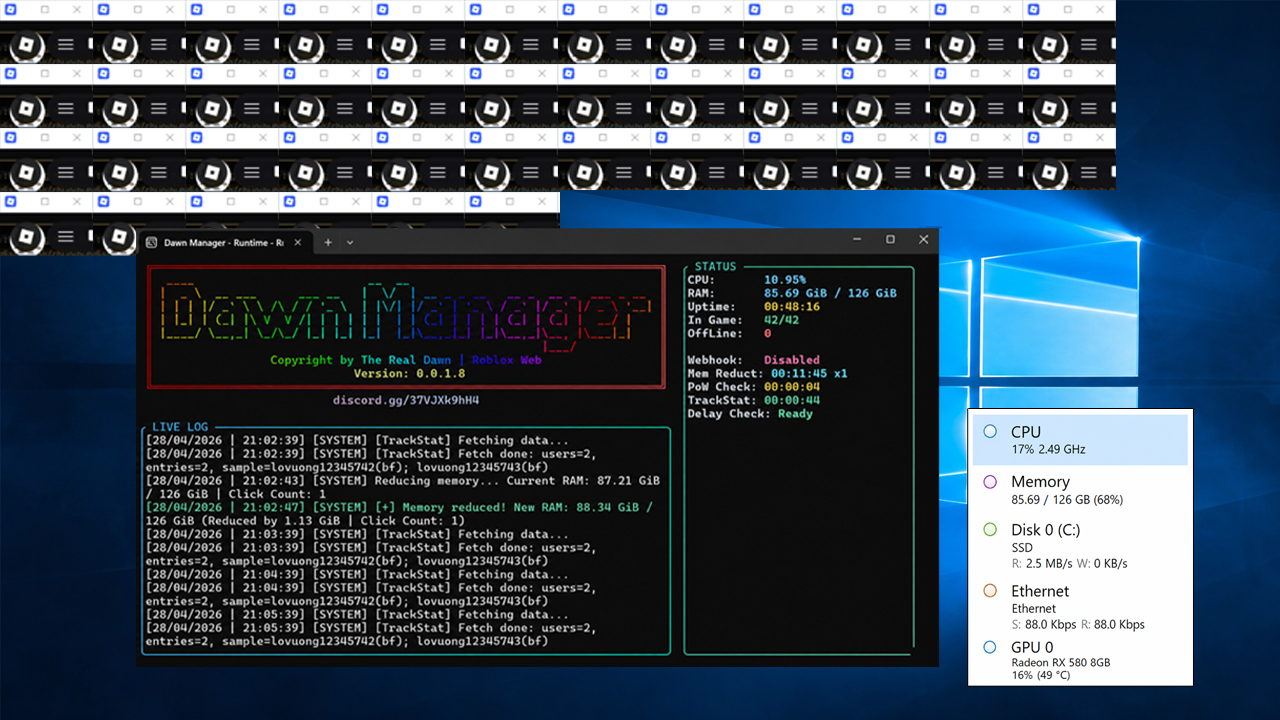The width and height of the screenshot is (1280, 720).
Task: Click the purple circle icon beside Memory
Action: click(990, 481)
